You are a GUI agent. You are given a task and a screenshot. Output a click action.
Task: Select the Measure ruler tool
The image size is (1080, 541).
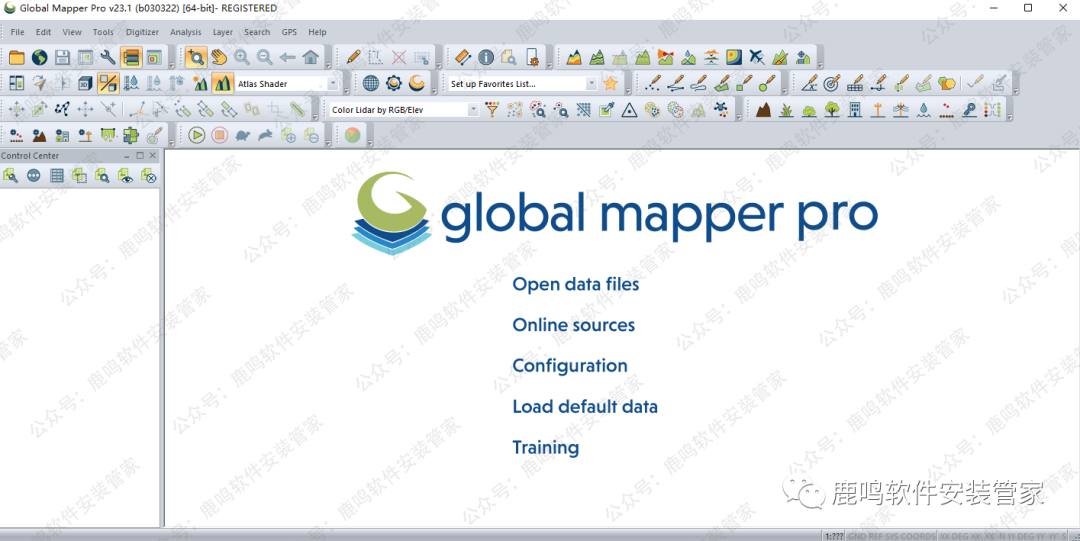(462, 58)
